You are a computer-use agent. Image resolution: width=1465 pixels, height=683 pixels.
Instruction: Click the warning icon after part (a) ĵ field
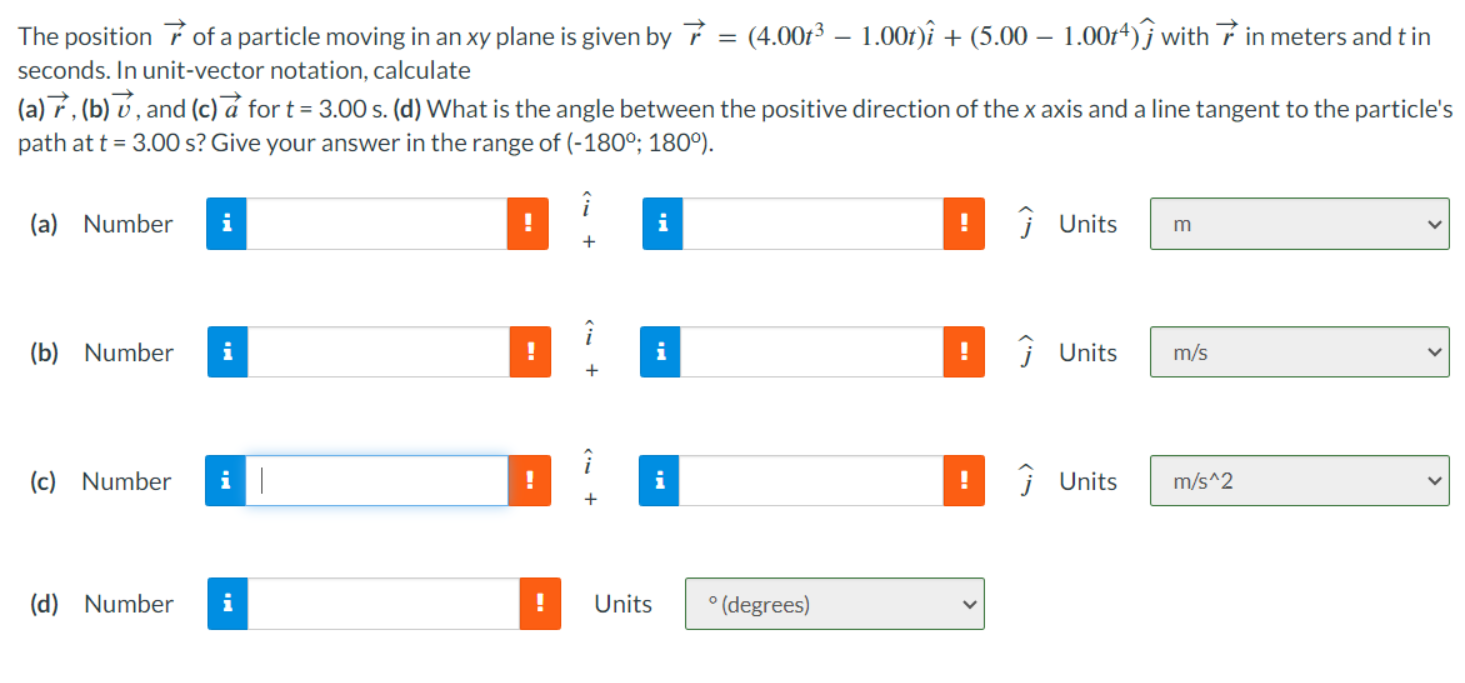pyautogui.click(x=965, y=223)
